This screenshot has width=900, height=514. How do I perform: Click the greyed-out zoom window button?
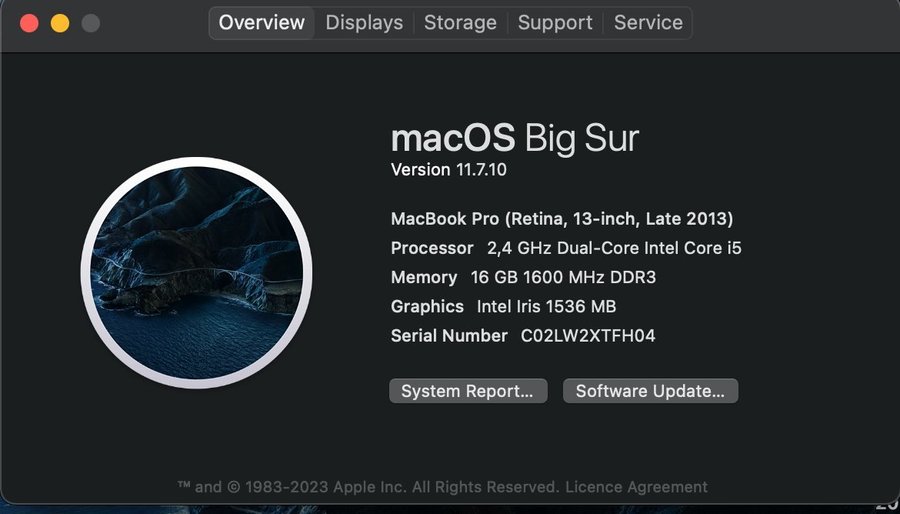pos(91,23)
